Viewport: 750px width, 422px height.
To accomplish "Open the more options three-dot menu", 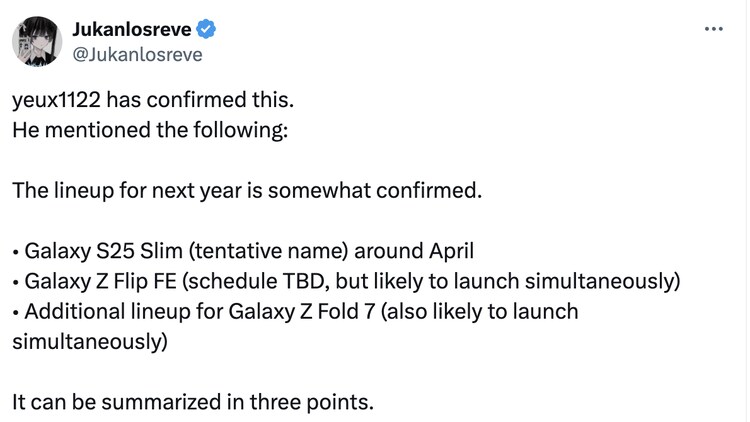I will (x=713, y=28).
